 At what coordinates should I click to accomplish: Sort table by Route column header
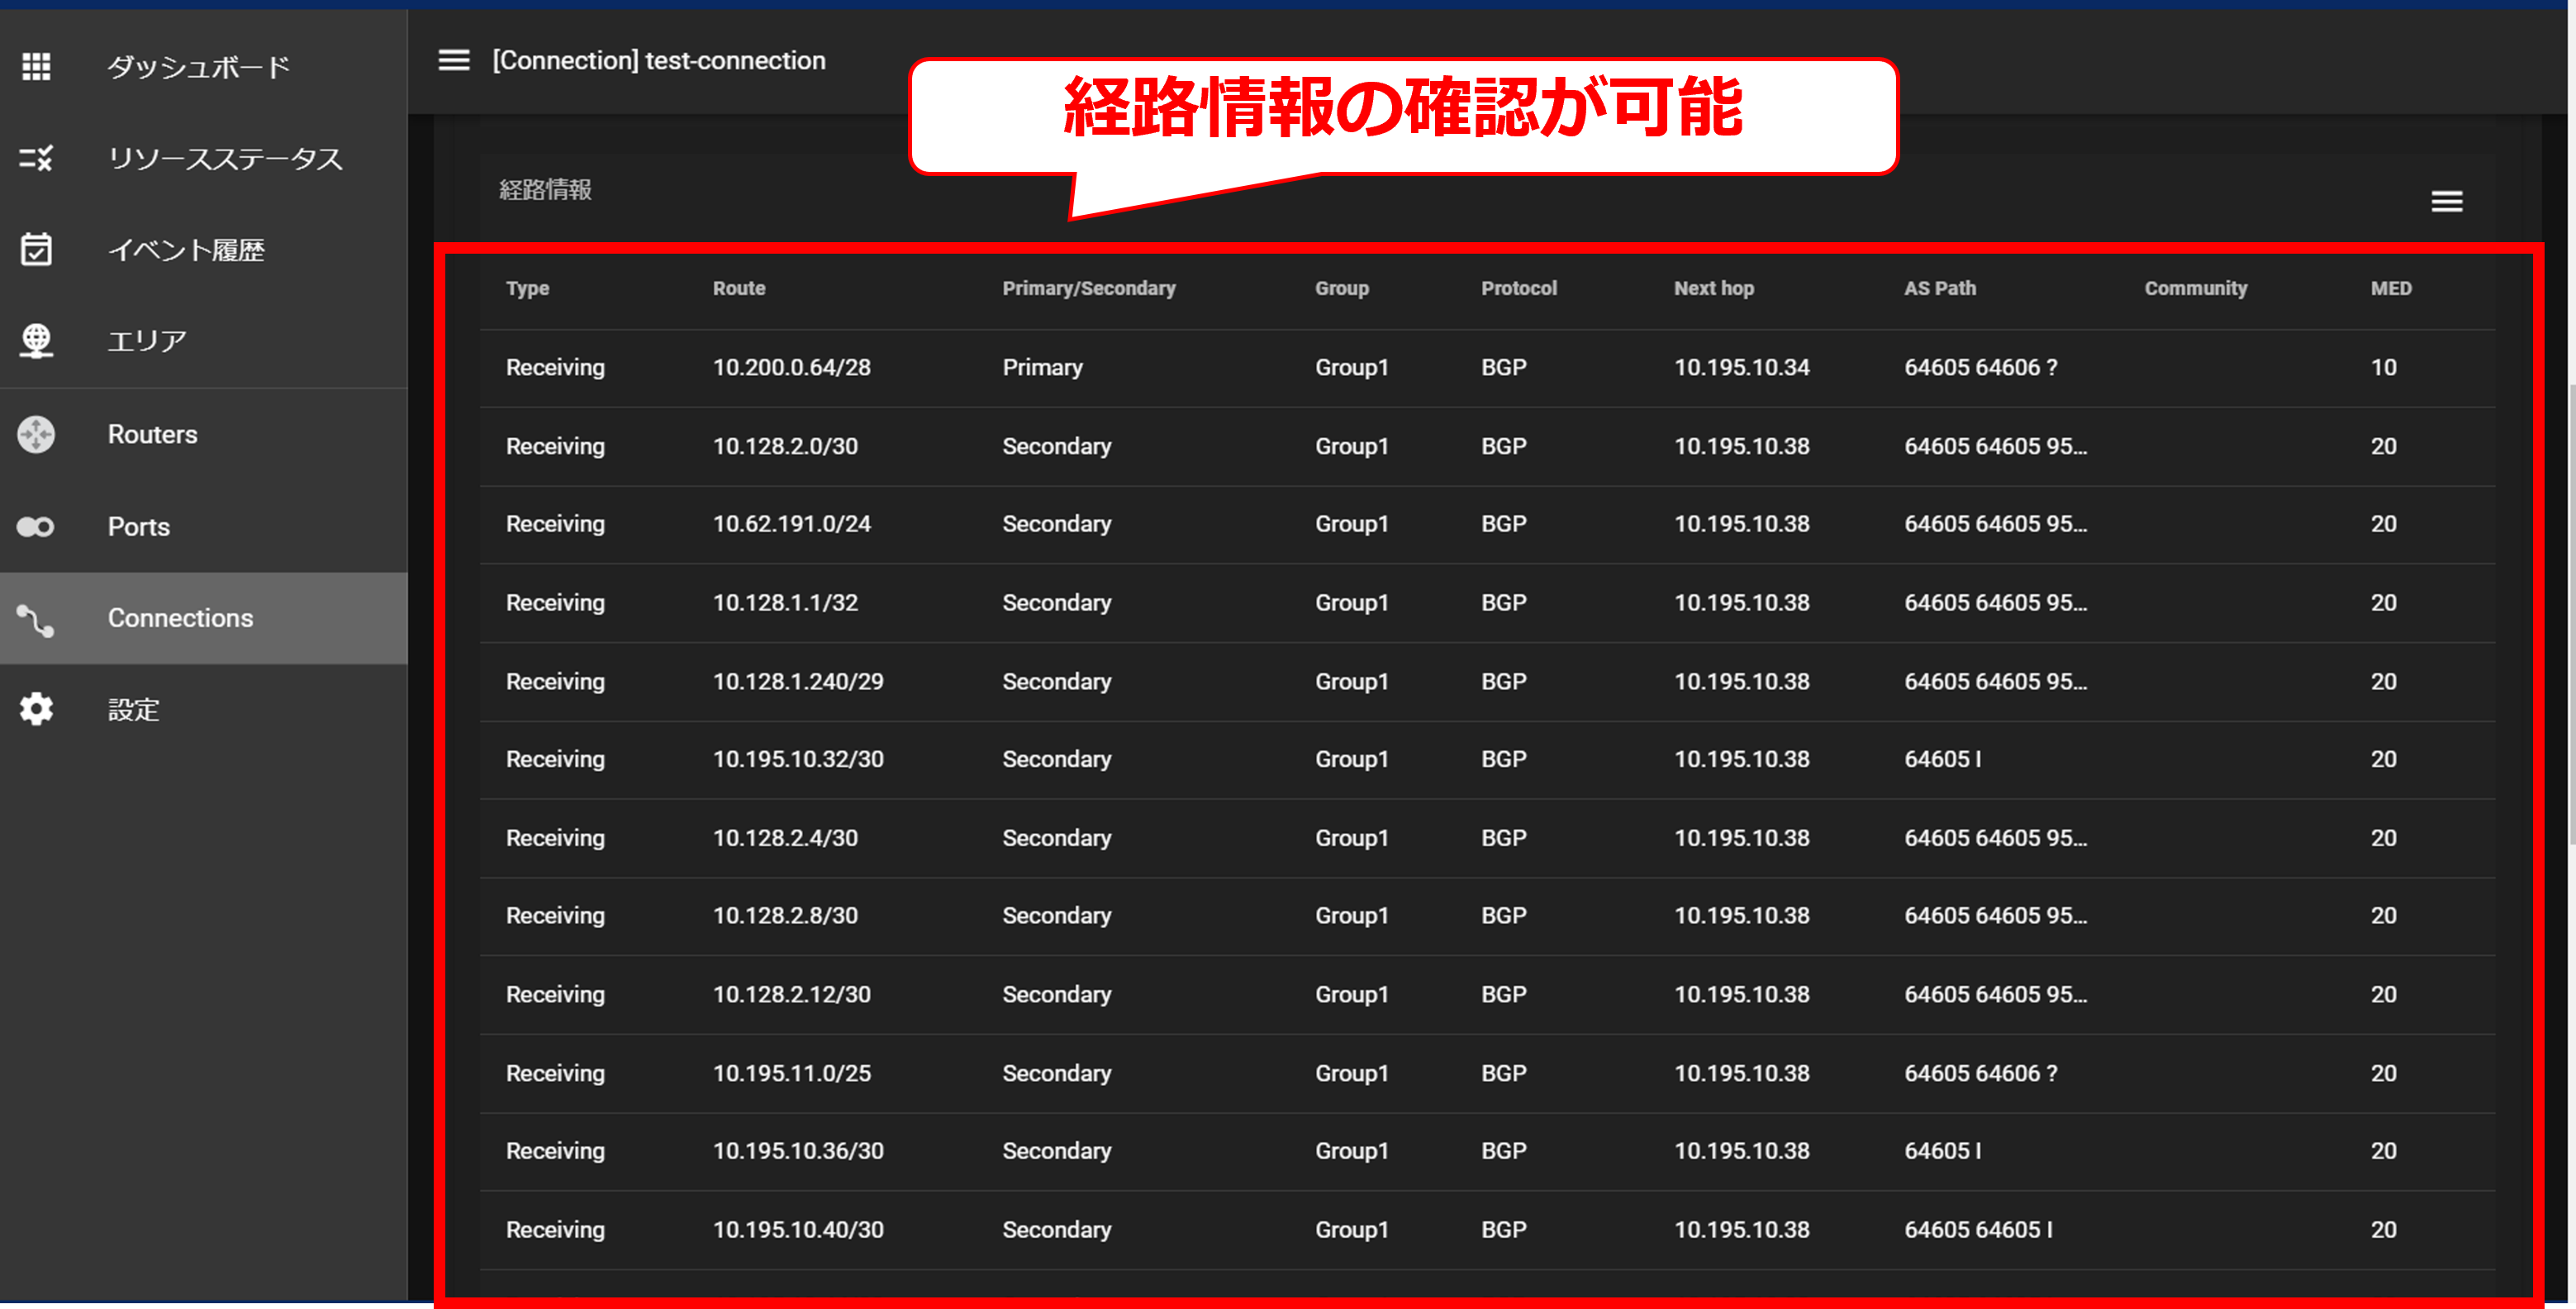(x=738, y=288)
